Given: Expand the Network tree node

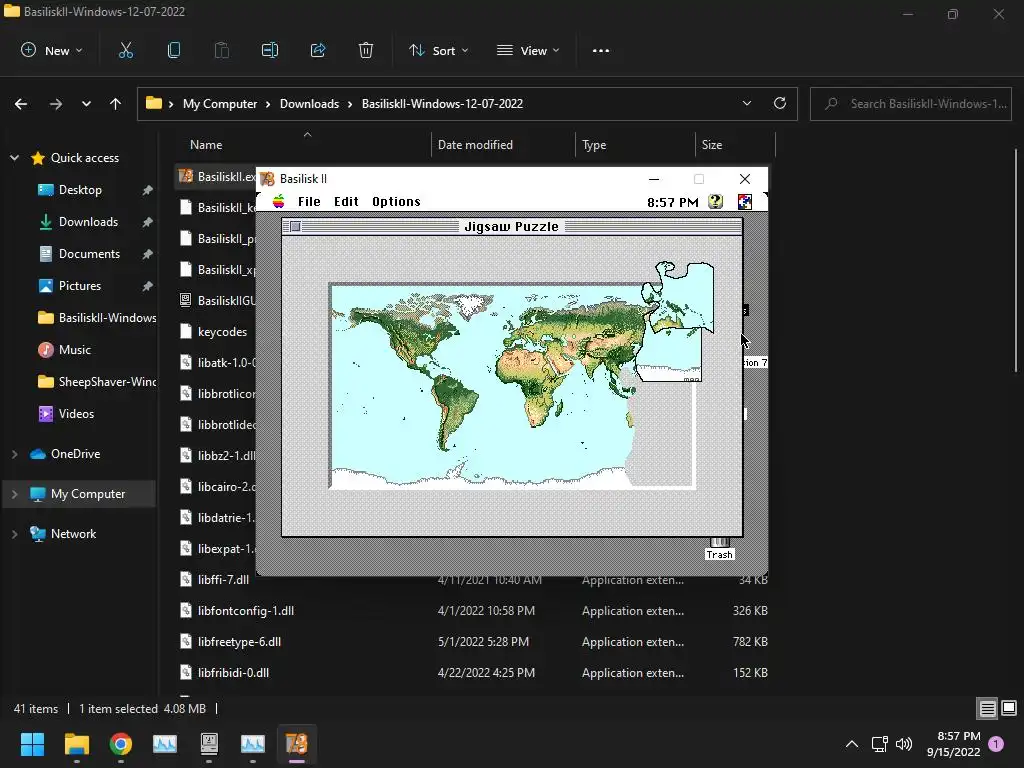Looking at the screenshot, I should (x=14, y=534).
